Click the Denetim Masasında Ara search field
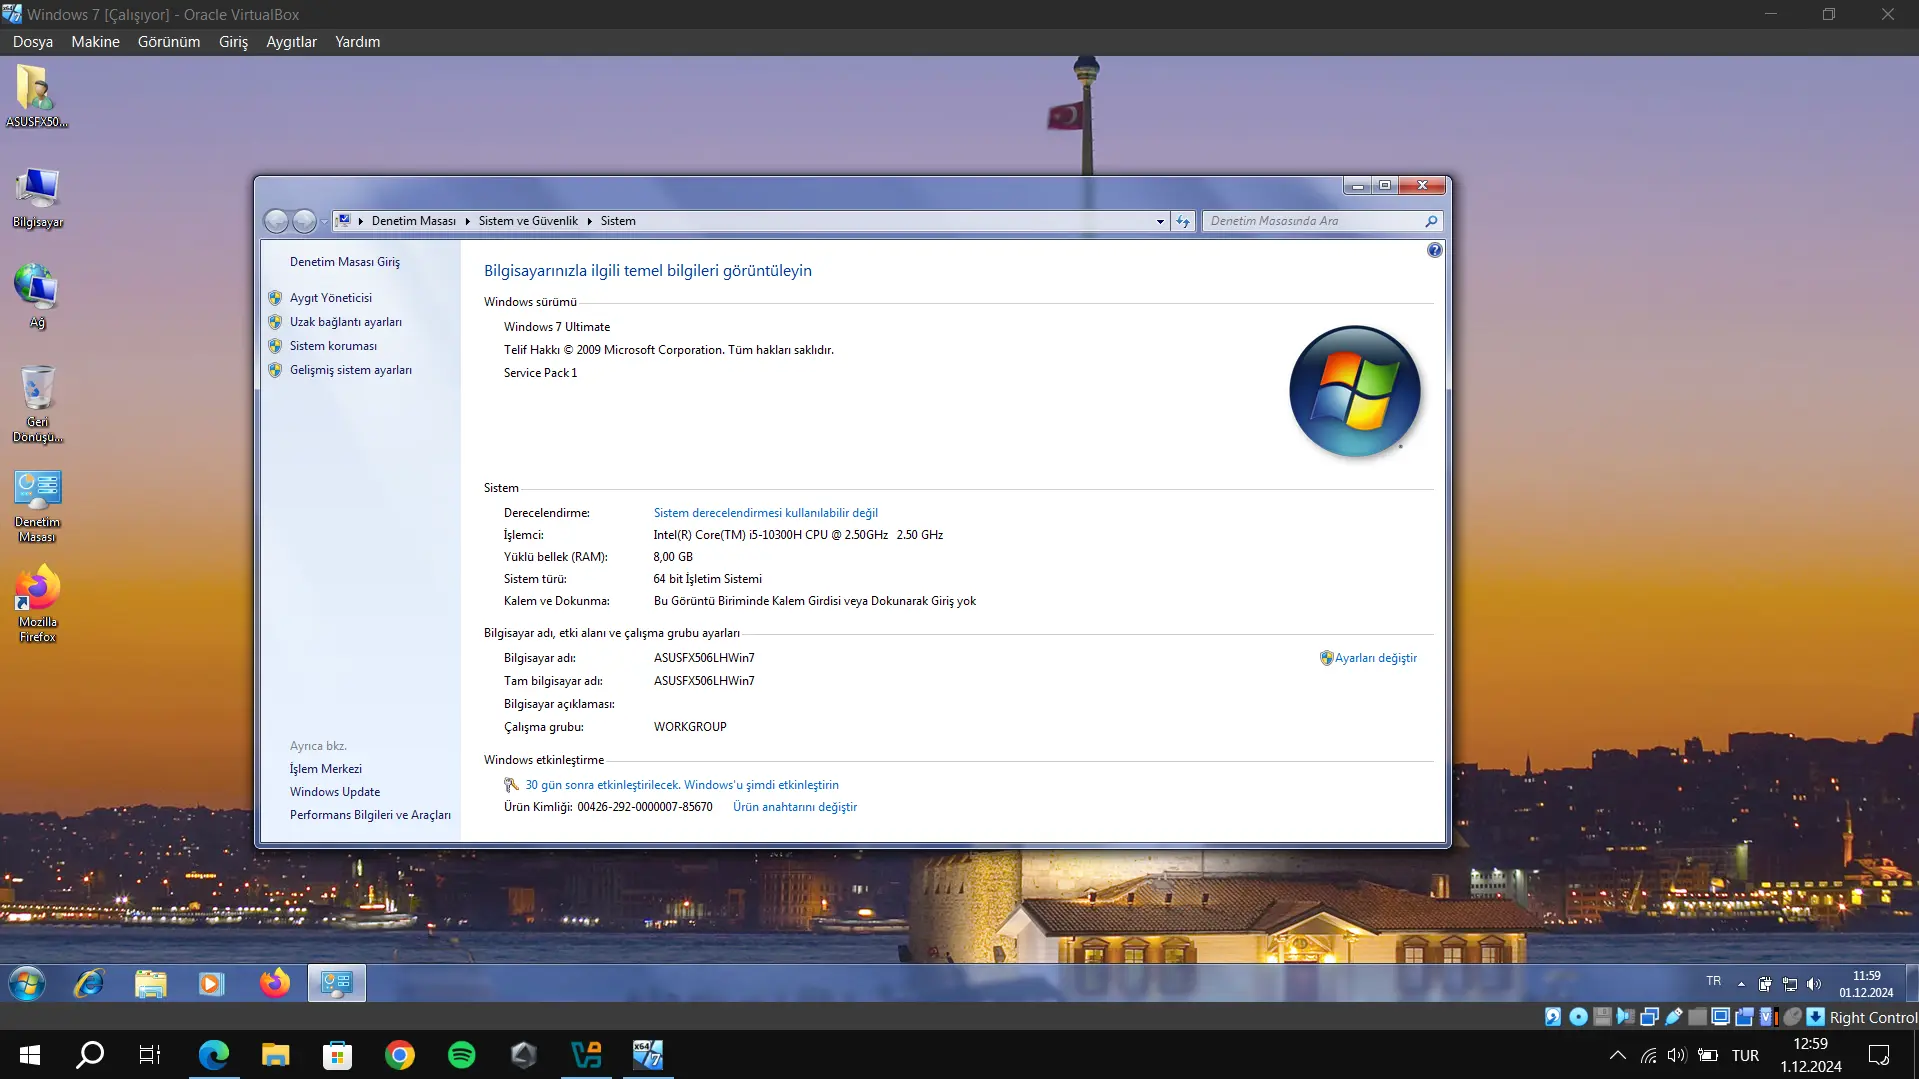 pyautogui.click(x=1321, y=221)
